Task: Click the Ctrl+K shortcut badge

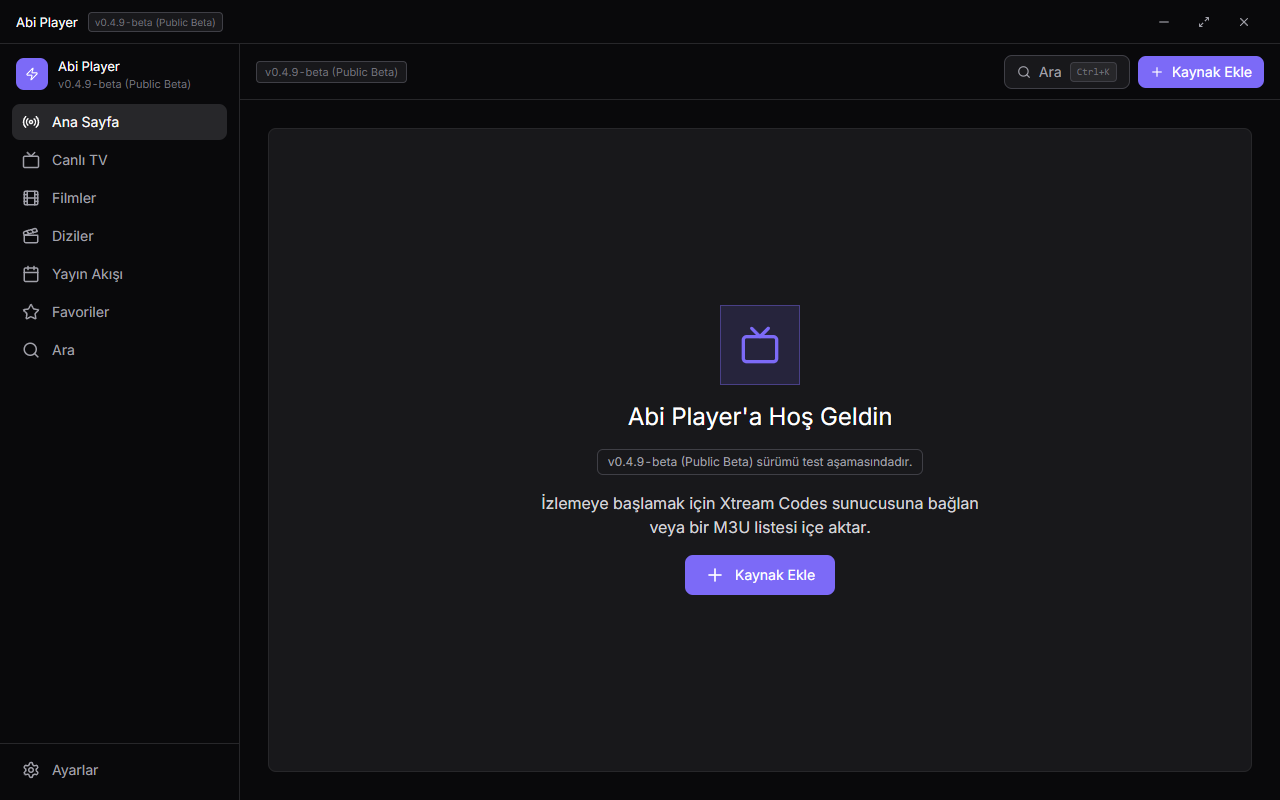Action: (1093, 72)
